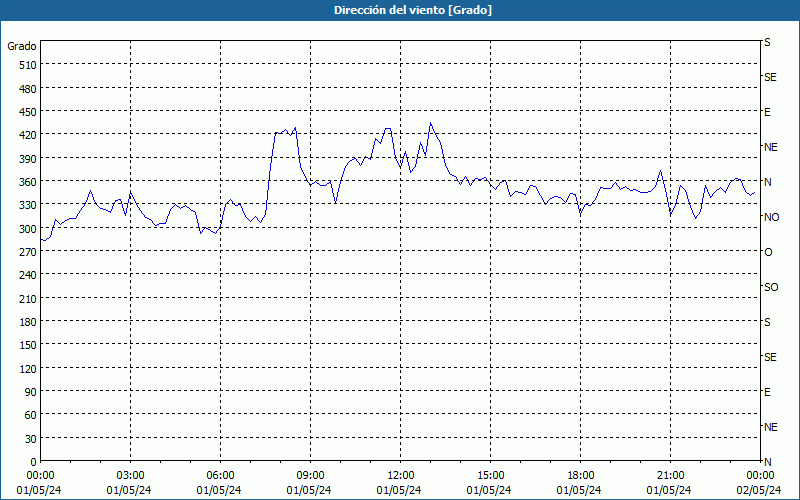Click the 02/05/24 date label
This screenshot has width=800, height=500.
759,490
